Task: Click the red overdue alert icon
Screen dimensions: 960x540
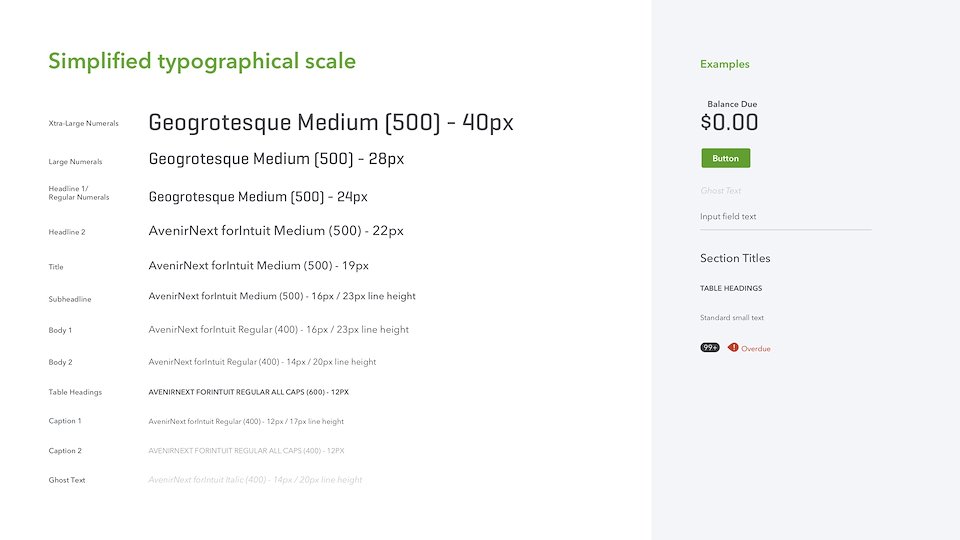Action: coord(733,347)
